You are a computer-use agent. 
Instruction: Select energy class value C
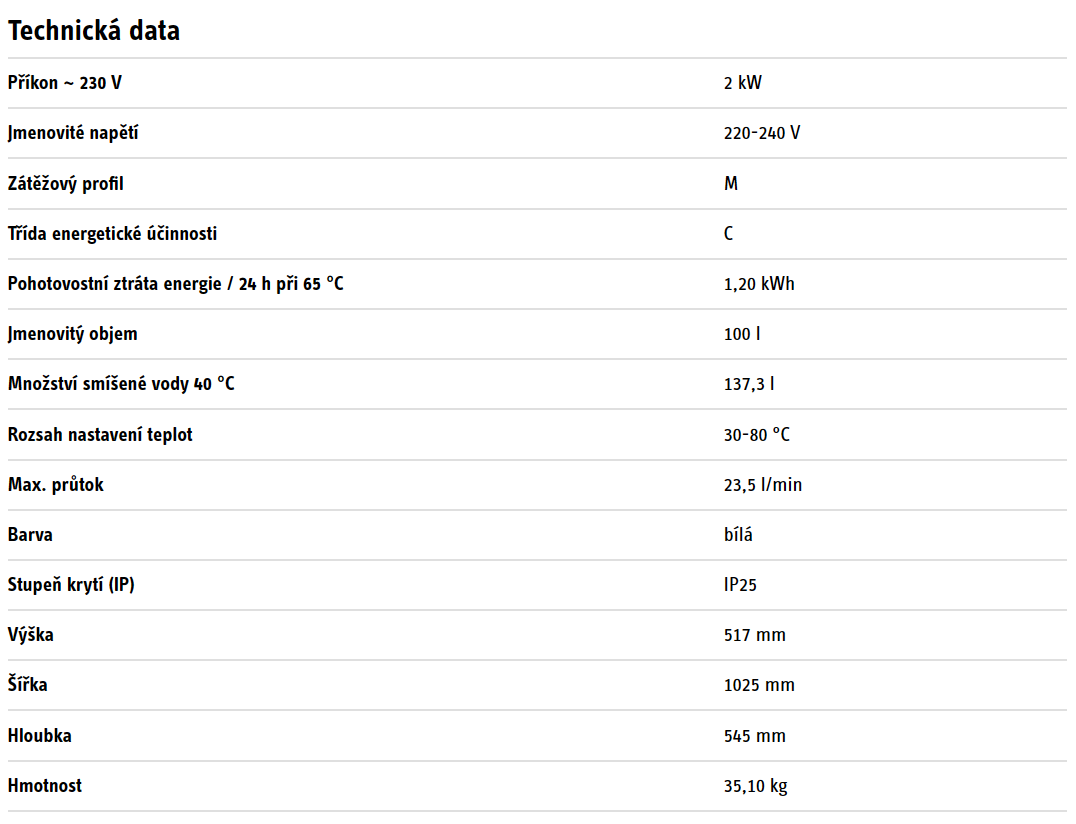[x=729, y=234]
